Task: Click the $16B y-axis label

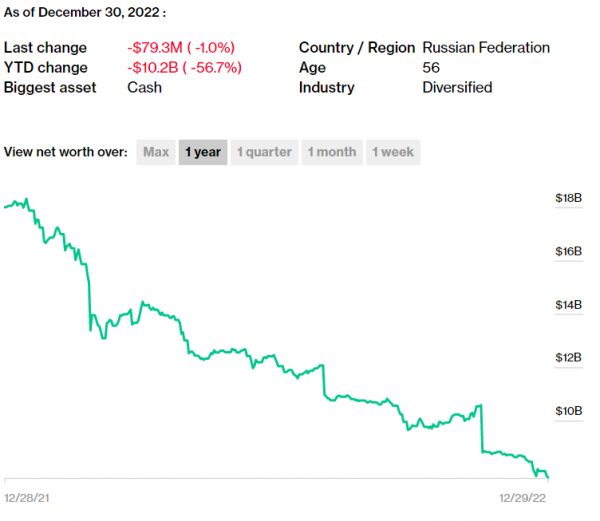Action: click(568, 251)
